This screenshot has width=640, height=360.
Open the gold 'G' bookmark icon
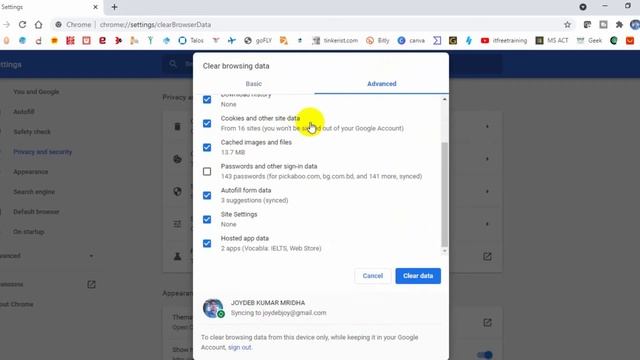click(x=453, y=40)
